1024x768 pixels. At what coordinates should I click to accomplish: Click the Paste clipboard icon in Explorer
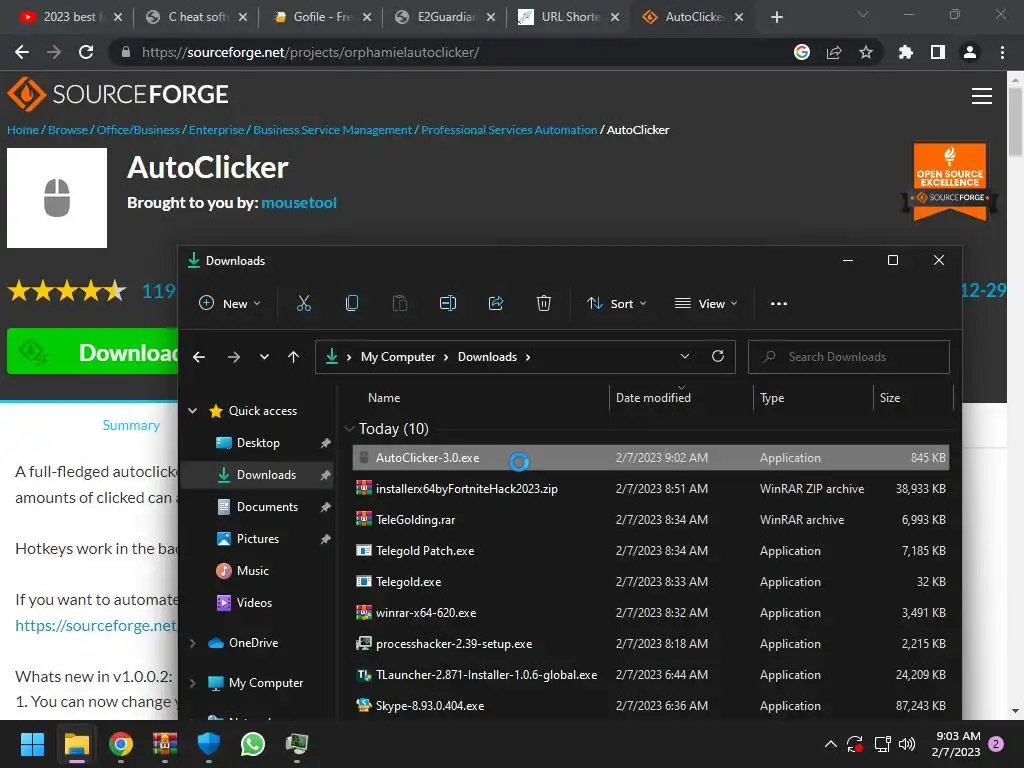click(x=400, y=303)
